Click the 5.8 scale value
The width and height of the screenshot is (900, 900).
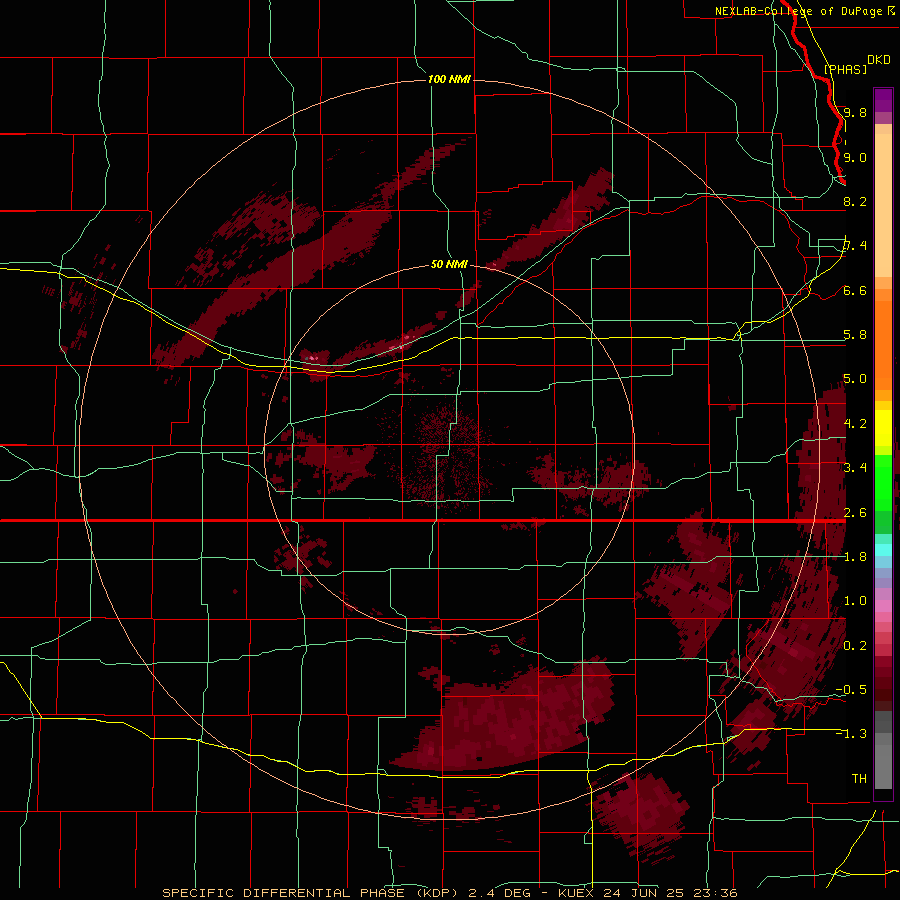click(x=855, y=335)
